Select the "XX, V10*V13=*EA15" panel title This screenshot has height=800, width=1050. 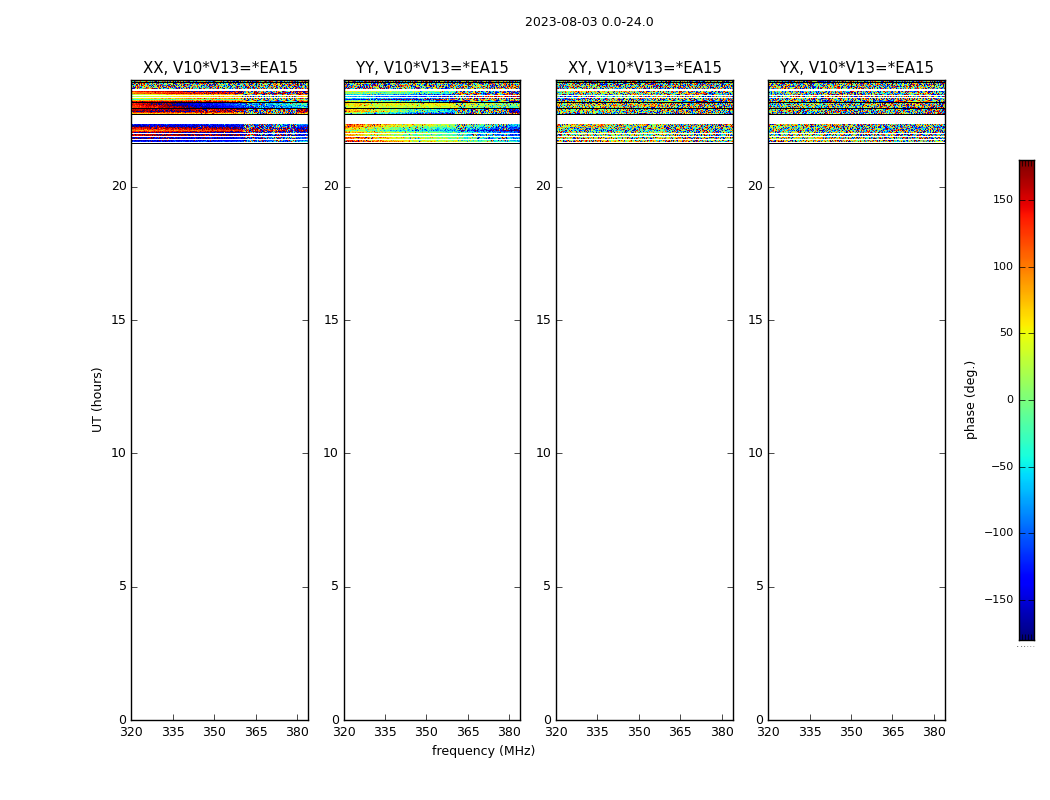coord(220,68)
